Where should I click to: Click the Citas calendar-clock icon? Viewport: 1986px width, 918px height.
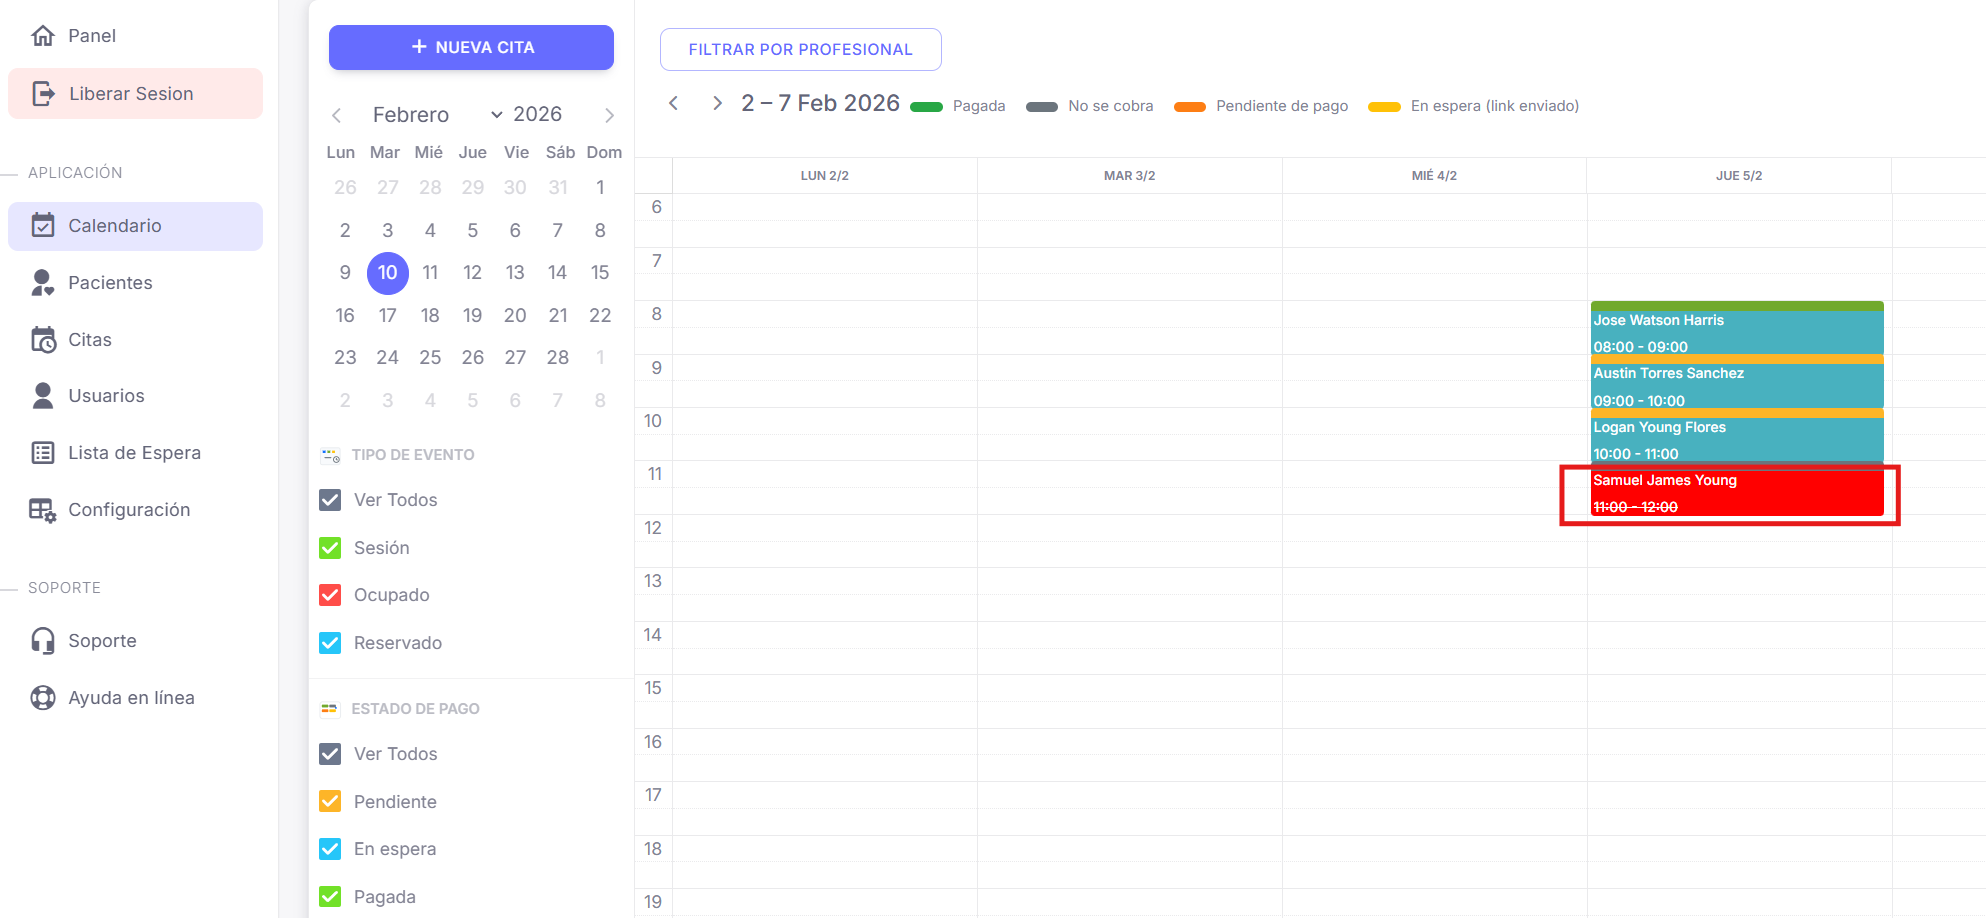pyautogui.click(x=43, y=340)
